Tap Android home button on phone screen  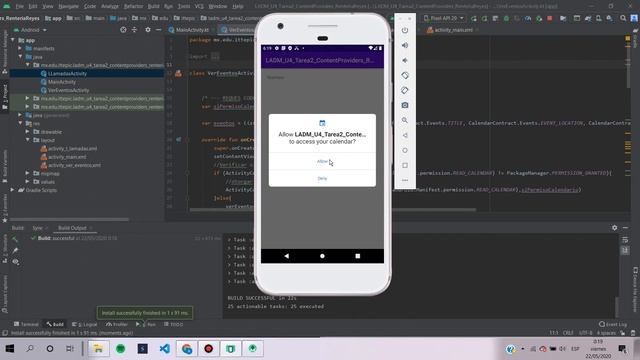[322, 256]
